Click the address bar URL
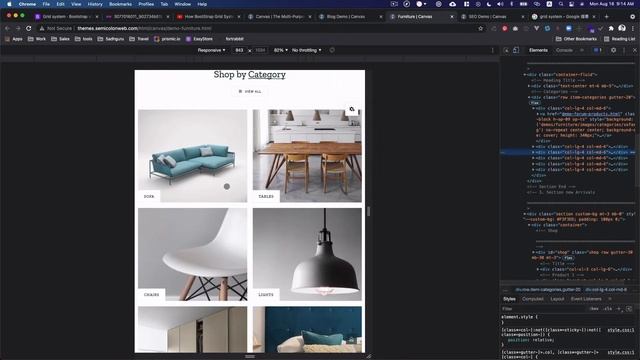Viewport: 640px width, 360px height. pyautogui.click(x=144, y=28)
